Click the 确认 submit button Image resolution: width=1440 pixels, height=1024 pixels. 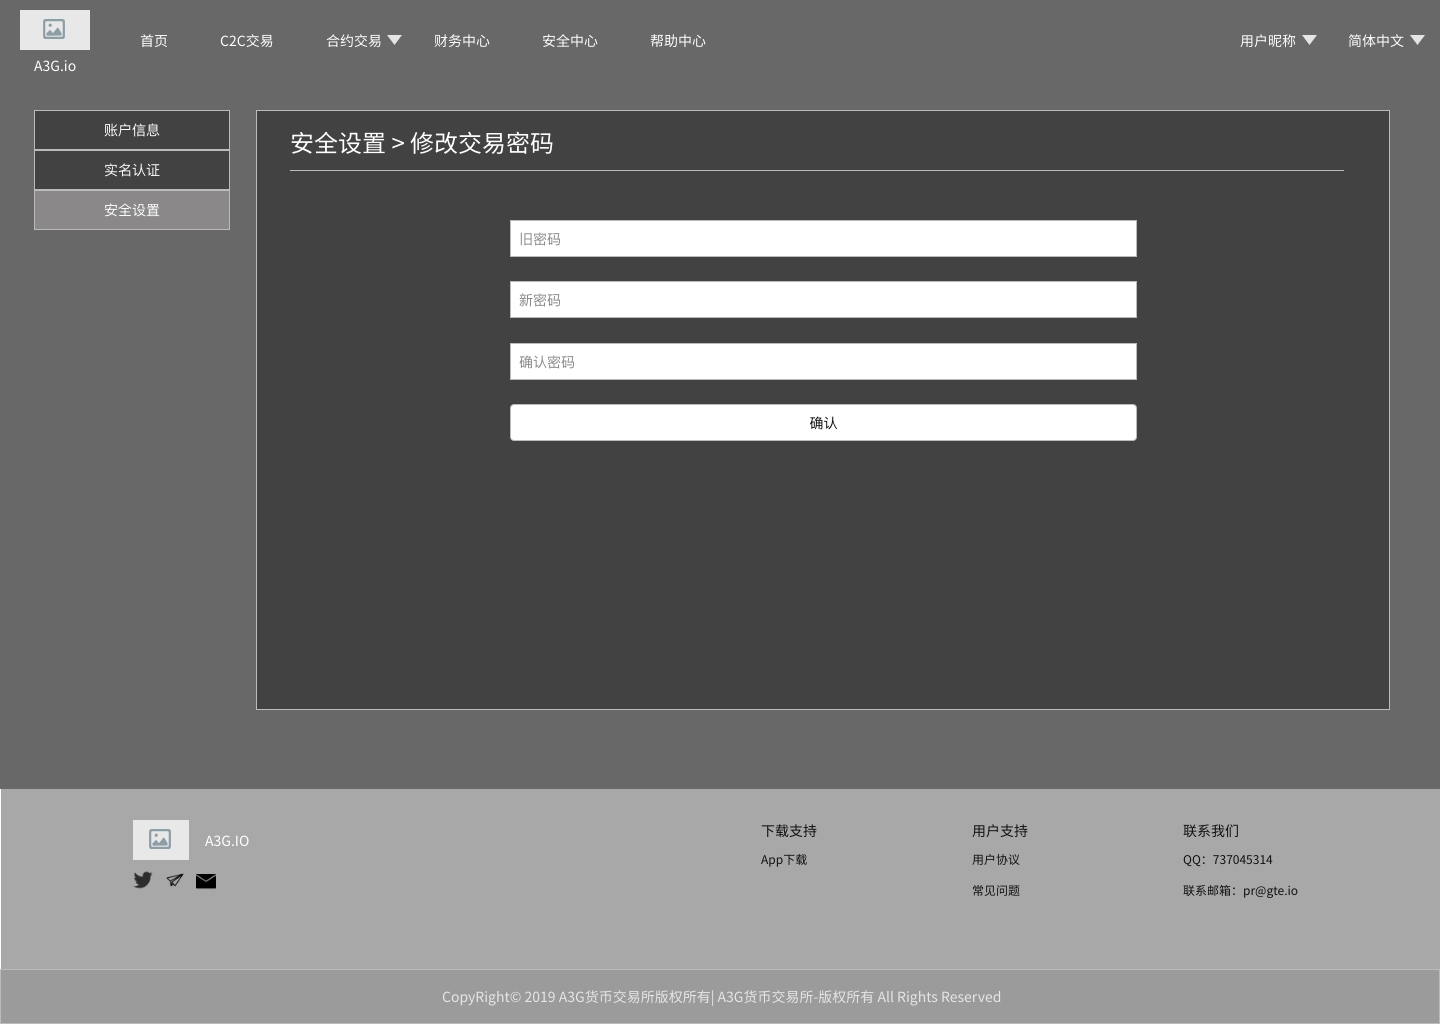(x=823, y=423)
